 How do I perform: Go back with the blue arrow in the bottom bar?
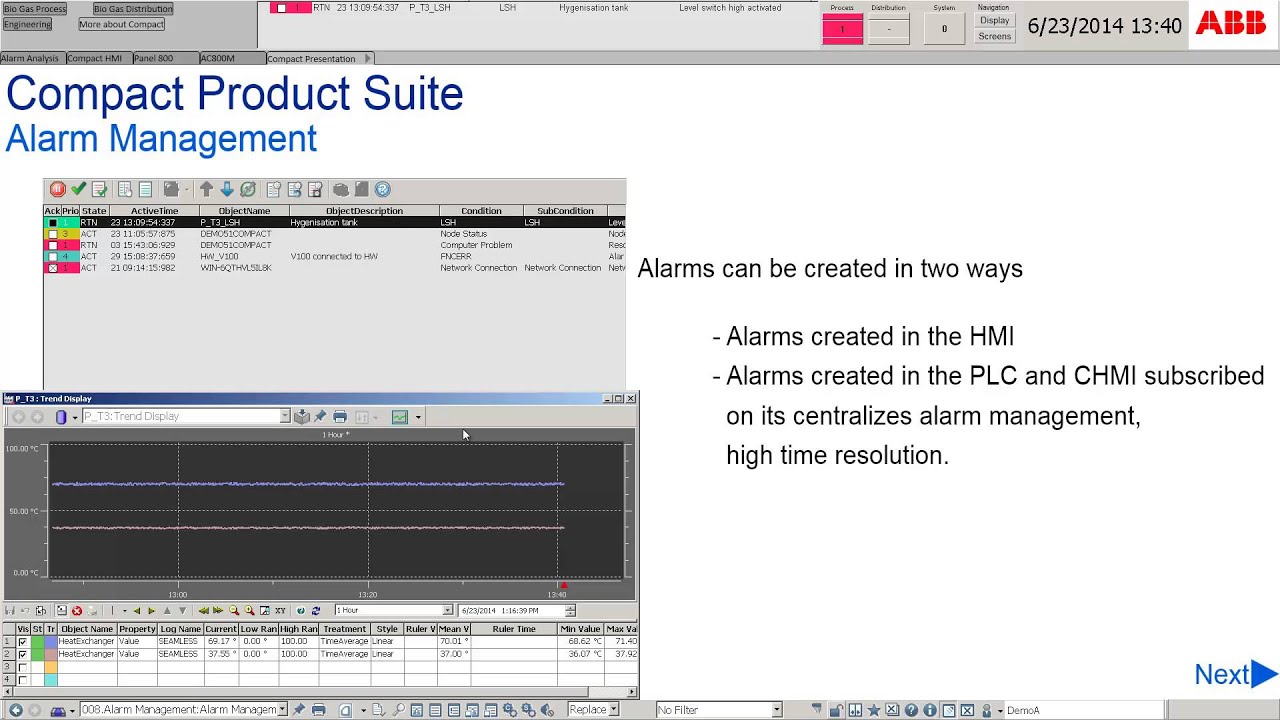pos(15,710)
